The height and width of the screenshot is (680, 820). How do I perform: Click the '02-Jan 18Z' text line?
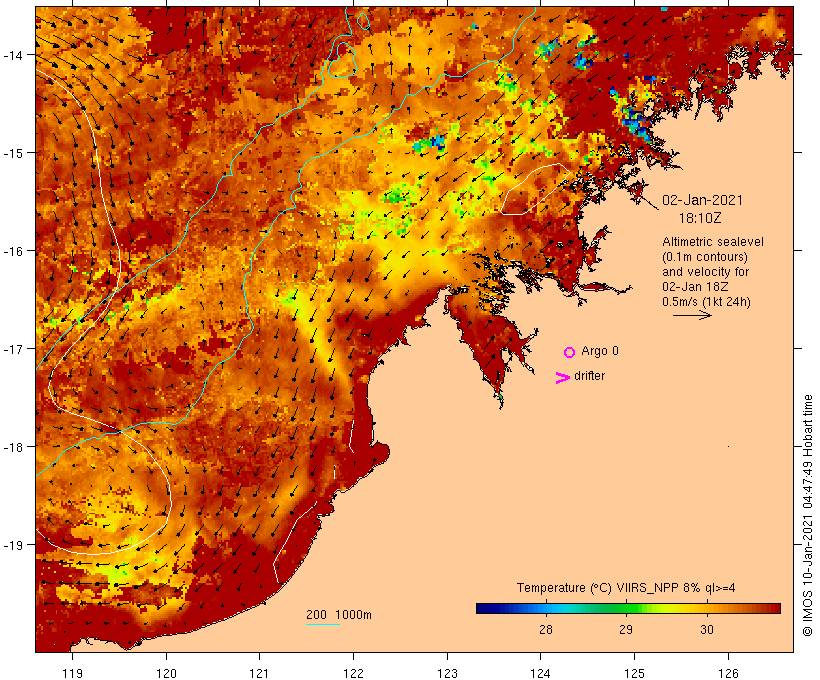(695, 287)
